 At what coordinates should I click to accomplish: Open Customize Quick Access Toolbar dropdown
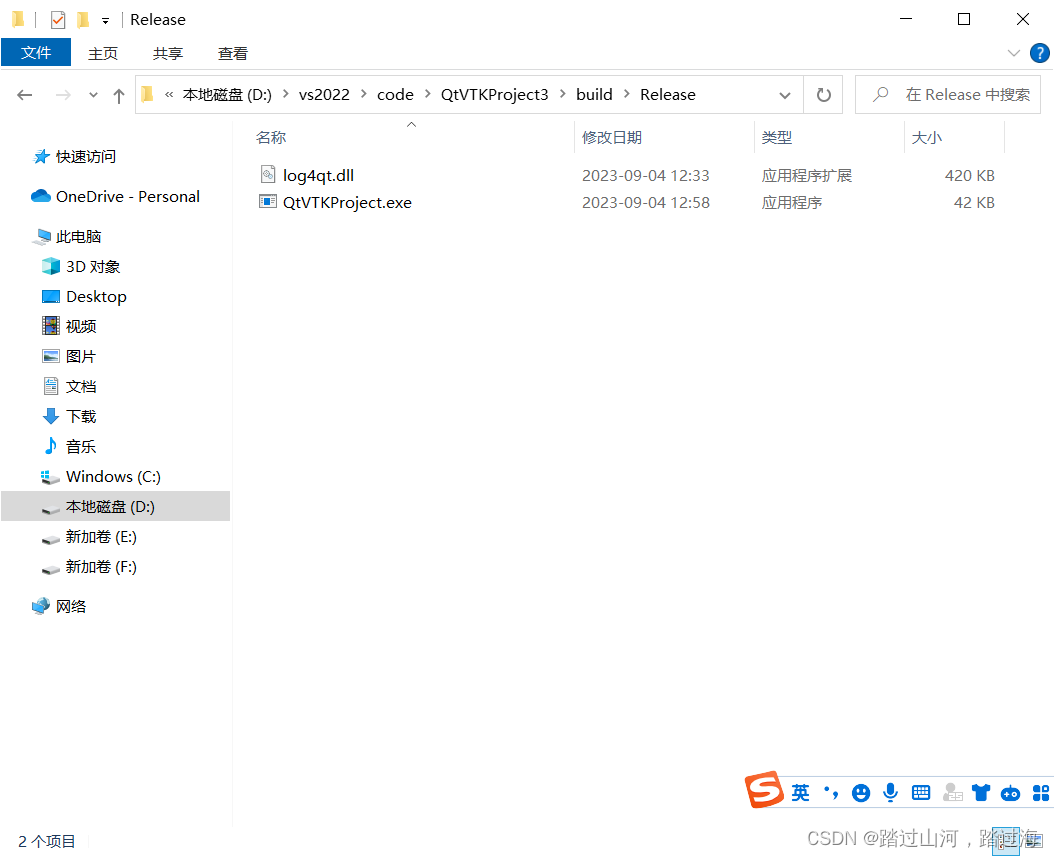[106, 21]
